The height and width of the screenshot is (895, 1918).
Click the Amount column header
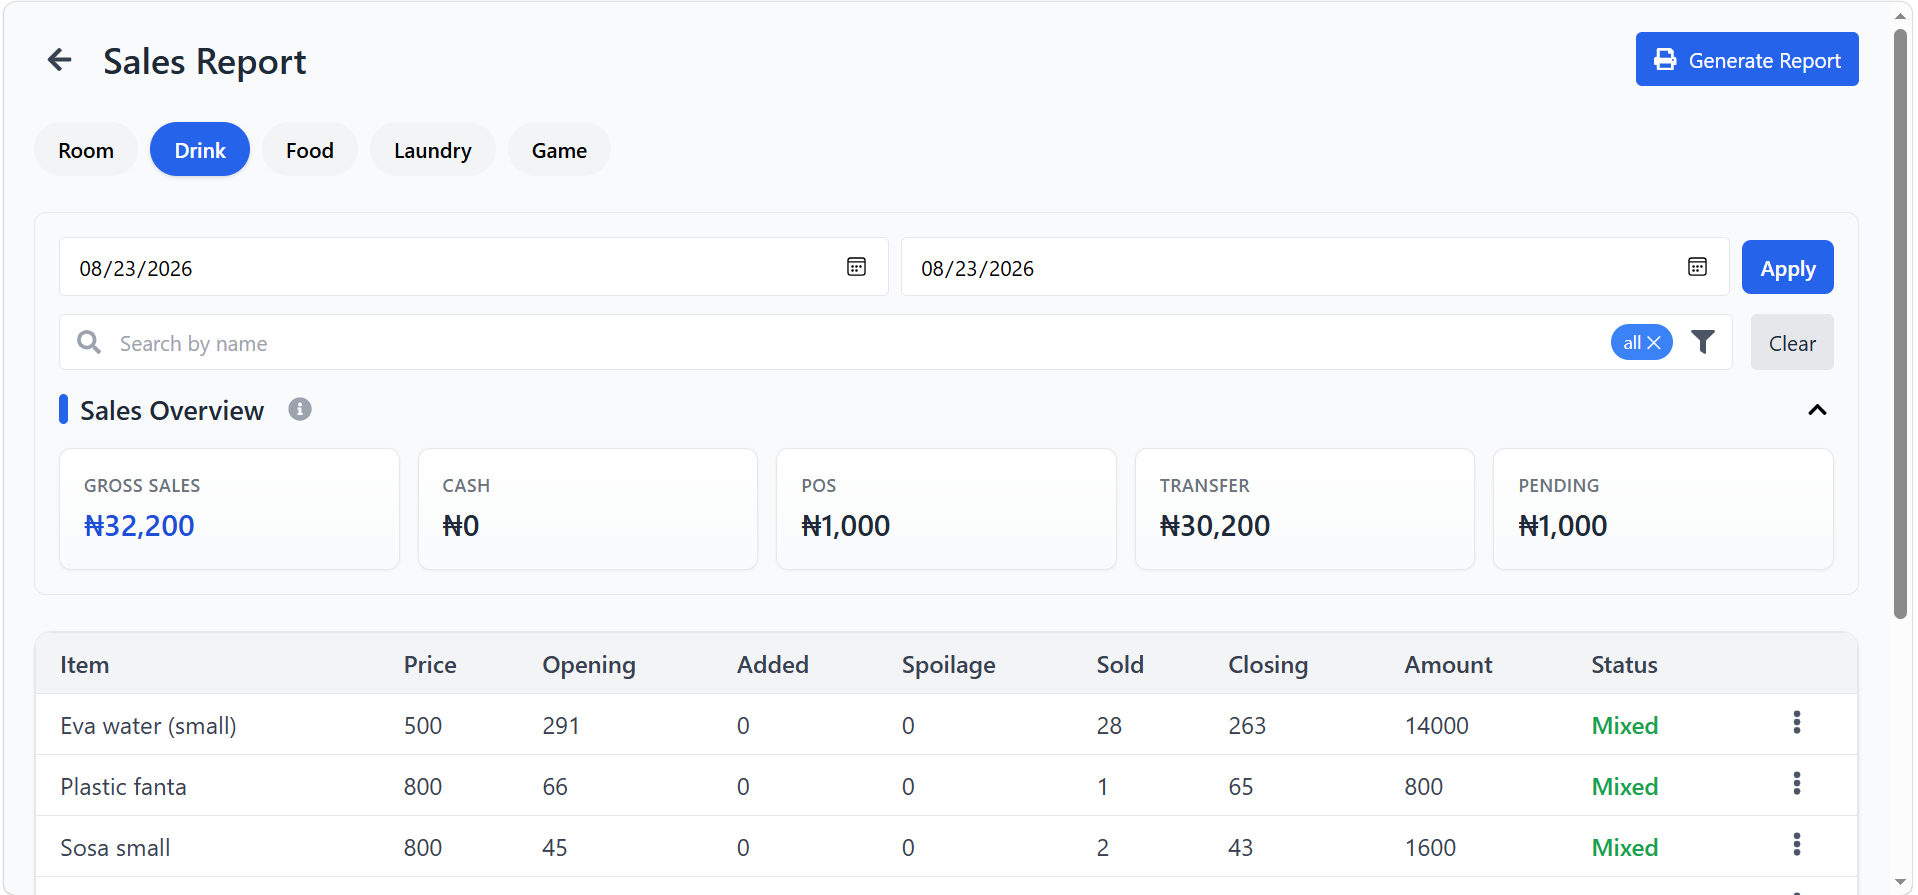1448,665
